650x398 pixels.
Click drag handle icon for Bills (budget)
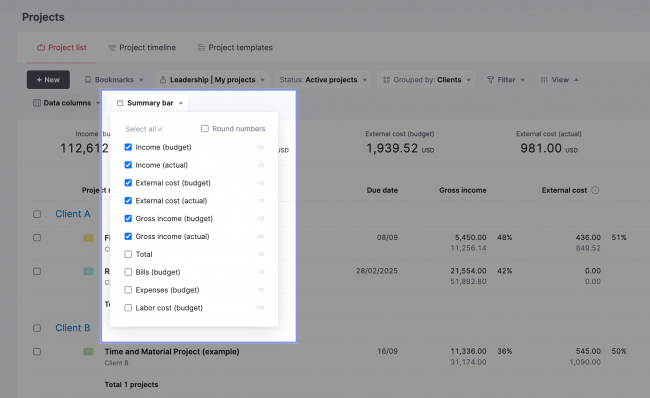261,272
